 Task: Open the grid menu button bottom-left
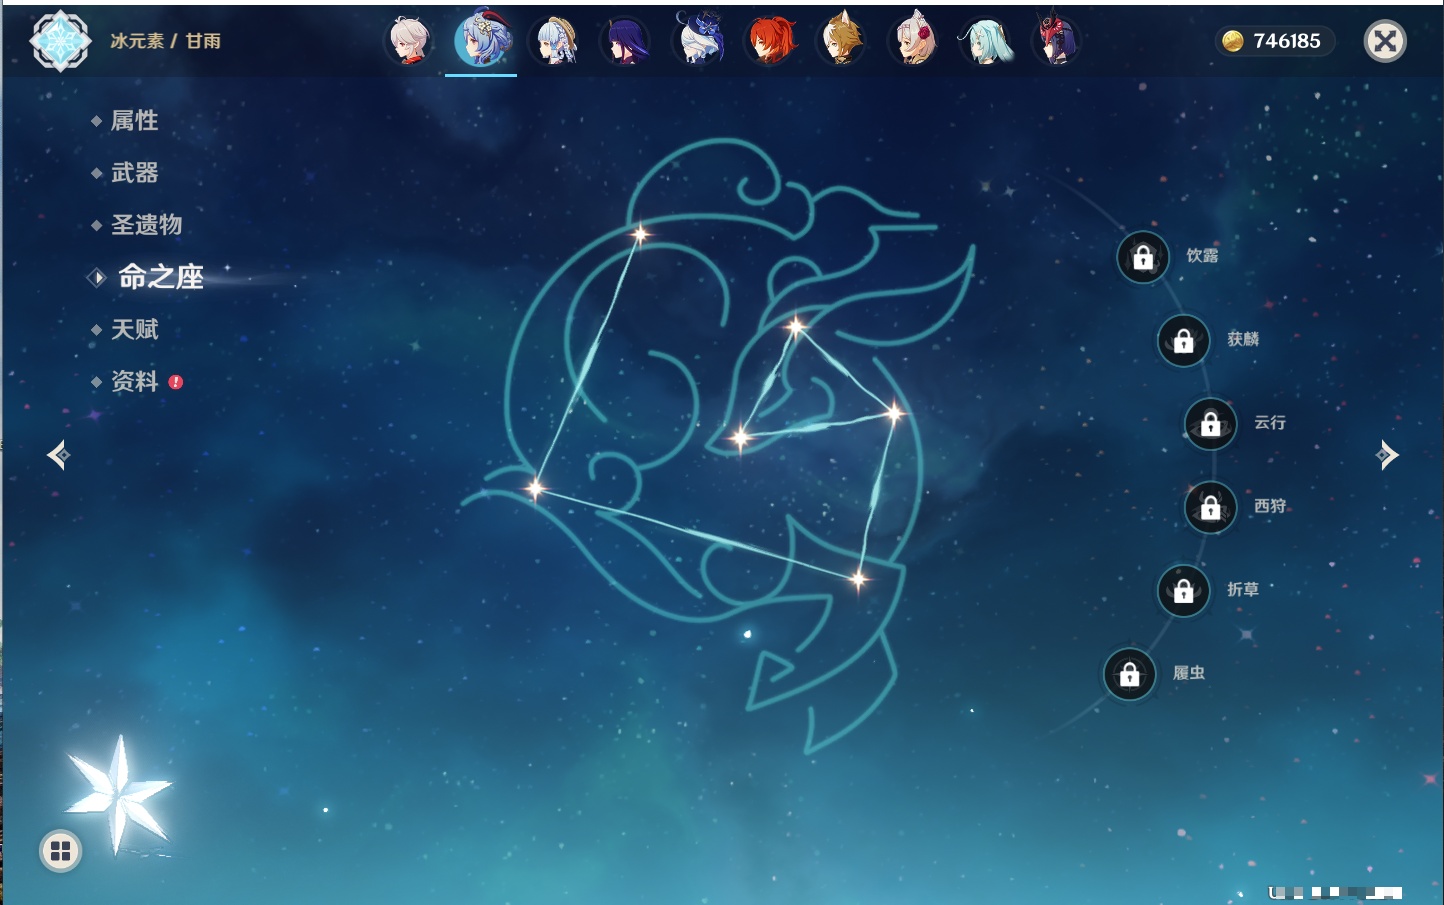[x=61, y=851]
